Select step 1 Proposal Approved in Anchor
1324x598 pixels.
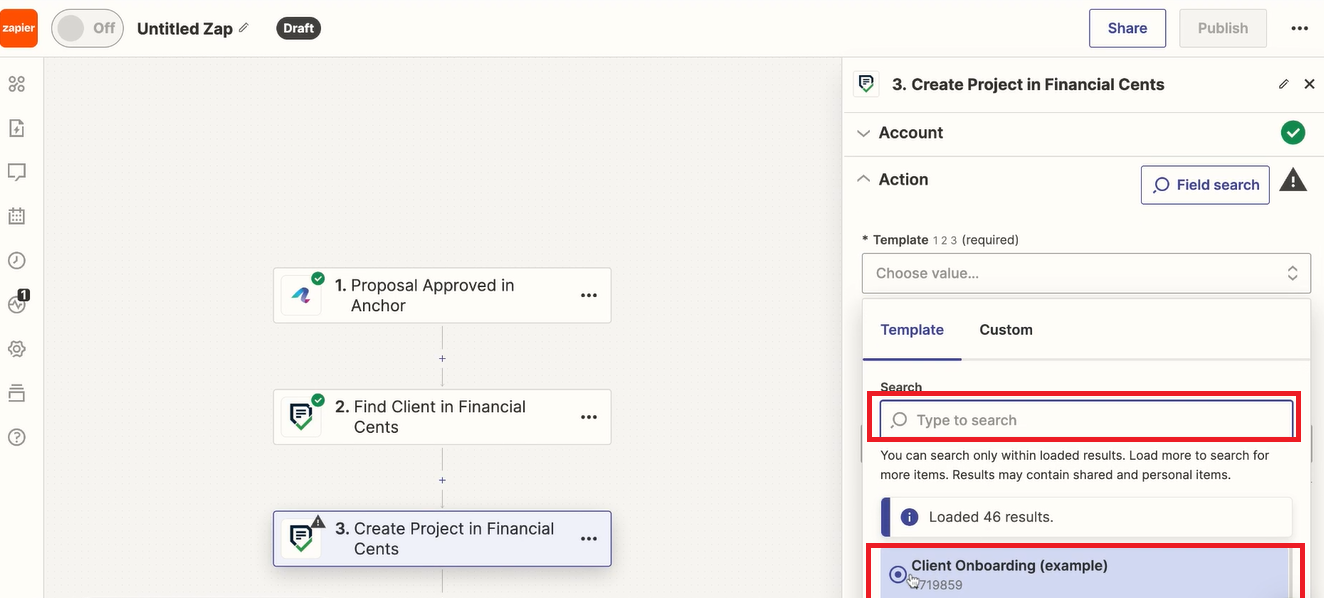pos(442,295)
